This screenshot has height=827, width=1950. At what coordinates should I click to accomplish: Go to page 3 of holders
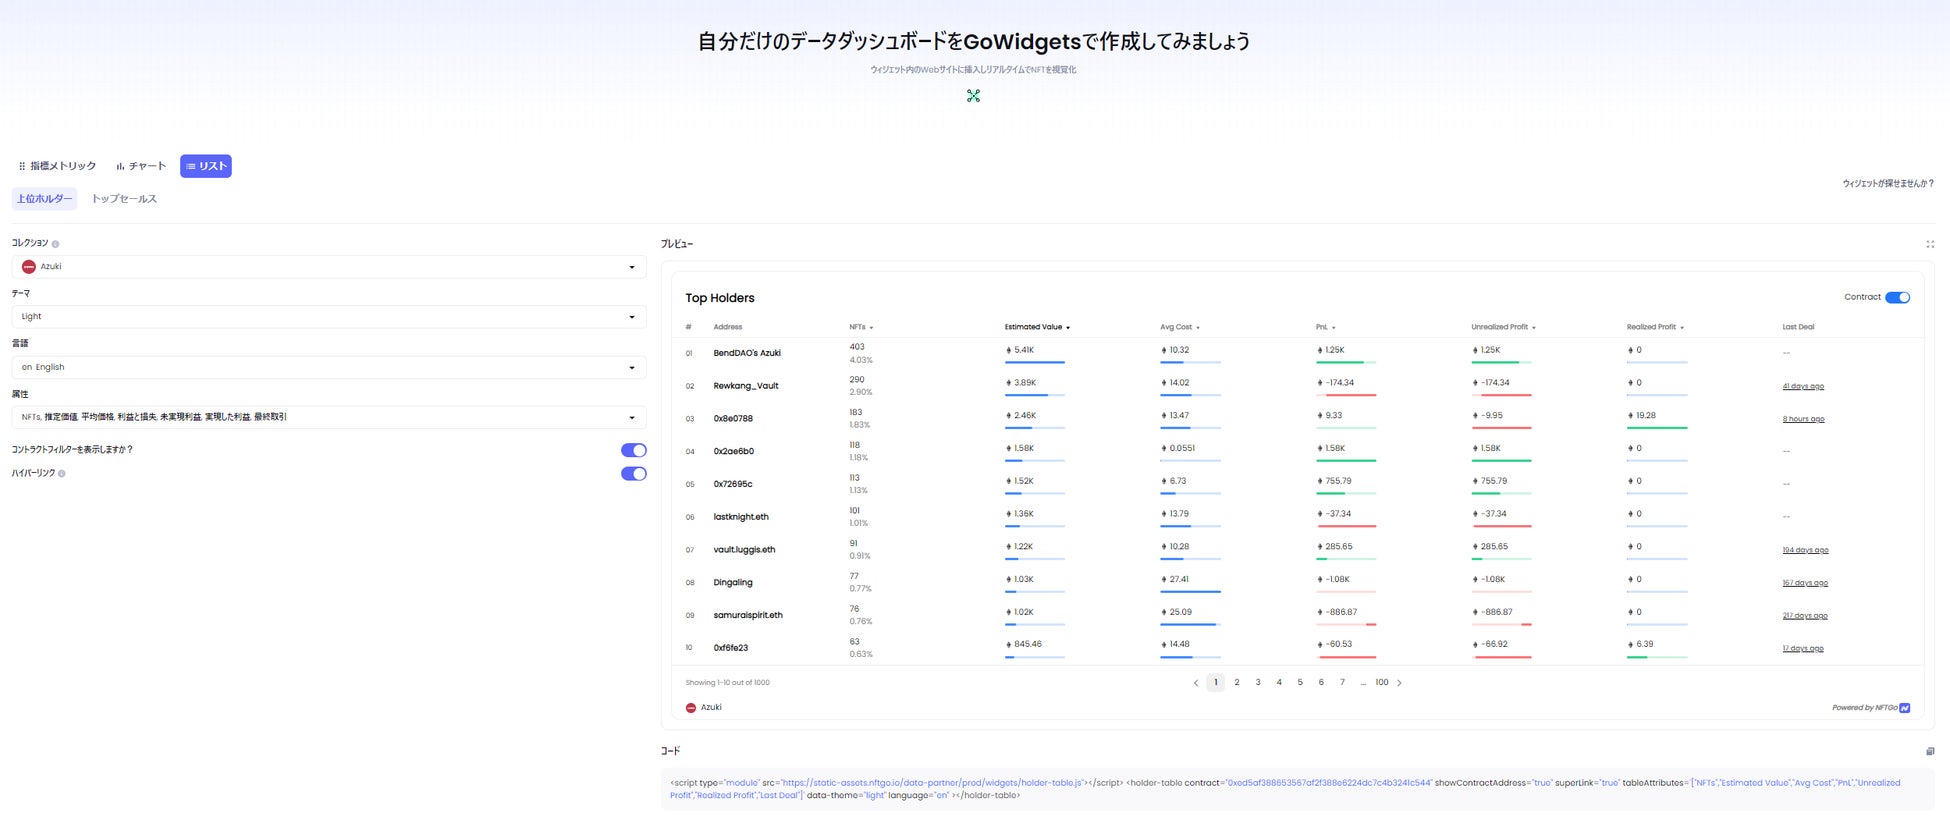coord(1258,683)
